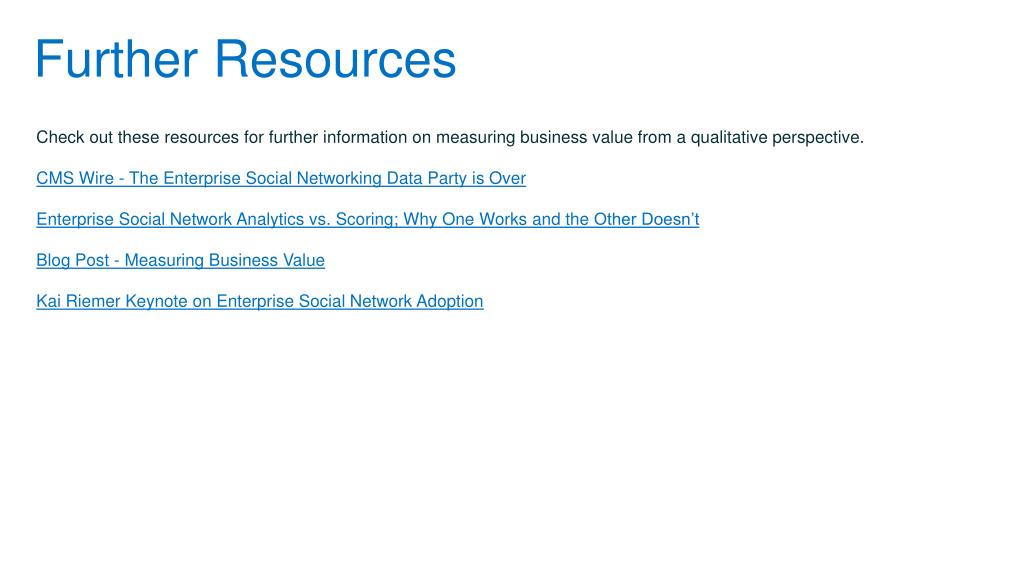Click the 'Check out these resources' paragraph
The image size is (1024, 576).
coord(450,138)
